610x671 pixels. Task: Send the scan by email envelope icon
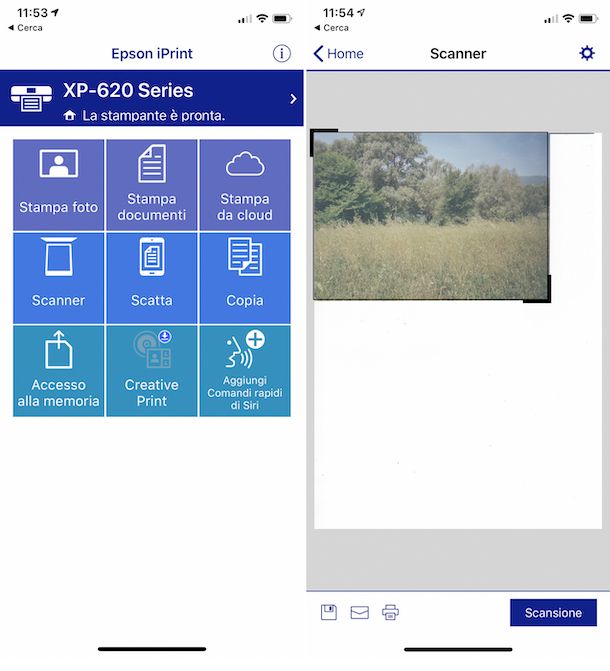coord(360,612)
